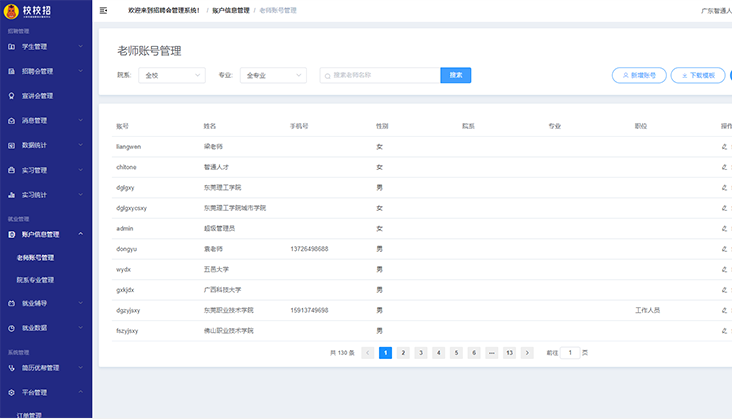Expand the 就业辅导 menu

click(x=80, y=303)
